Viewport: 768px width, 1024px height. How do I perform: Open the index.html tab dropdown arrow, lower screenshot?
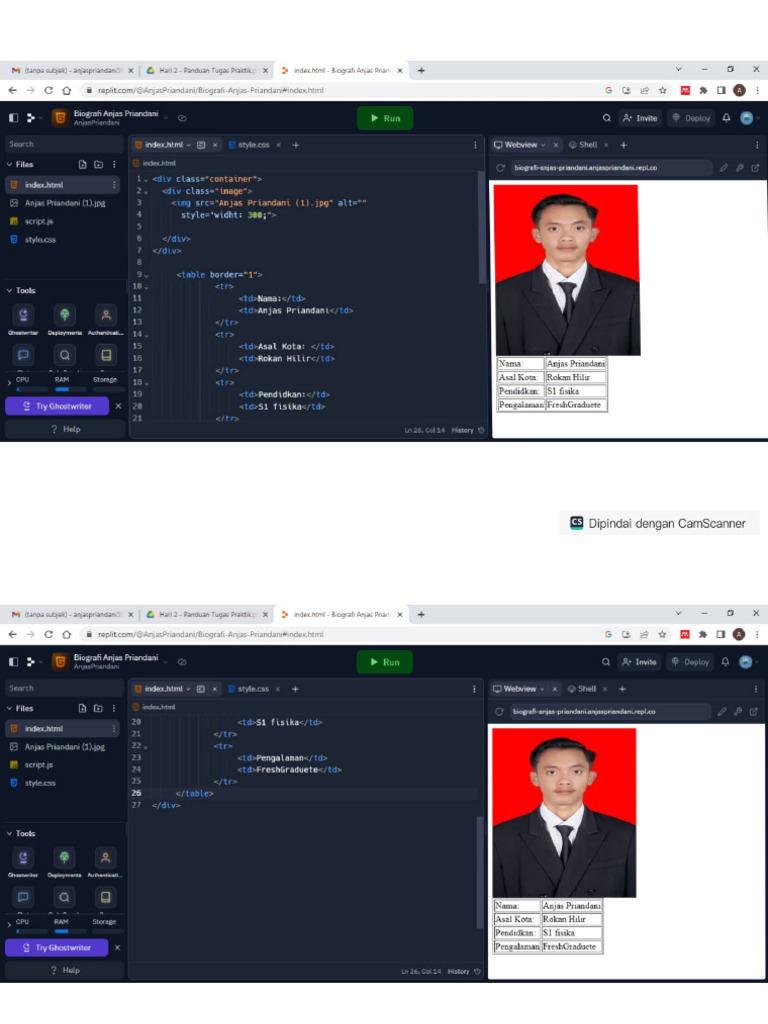click(x=189, y=689)
